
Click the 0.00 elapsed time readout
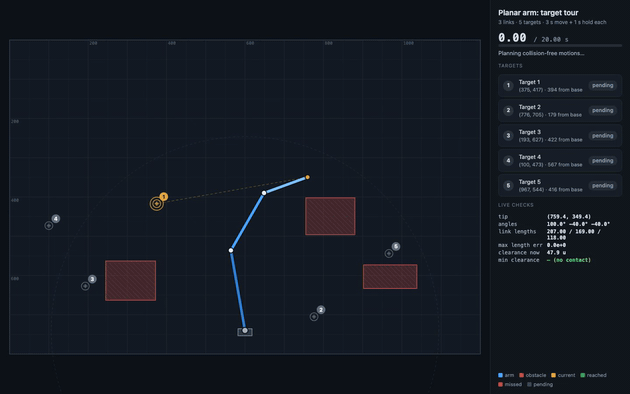pos(512,38)
